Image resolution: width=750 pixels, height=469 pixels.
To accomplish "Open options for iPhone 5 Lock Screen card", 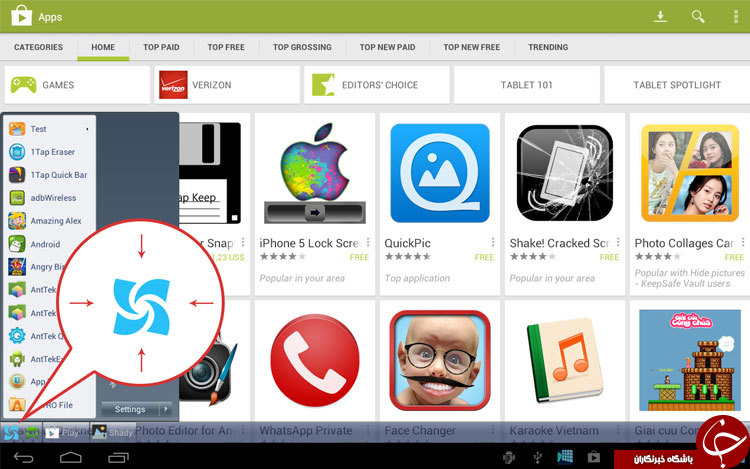I will click(368, 242).
